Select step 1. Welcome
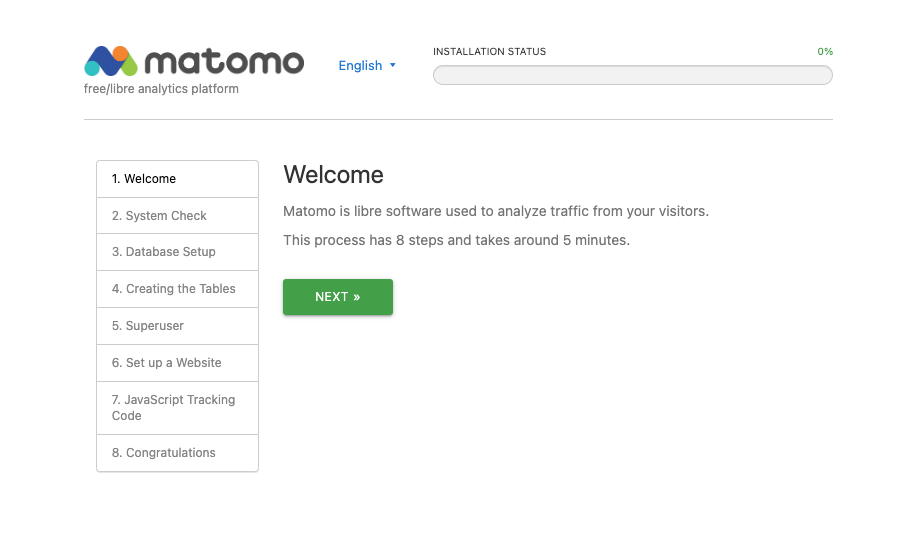Viewport: 917px width, 558px height. [177, 179]
